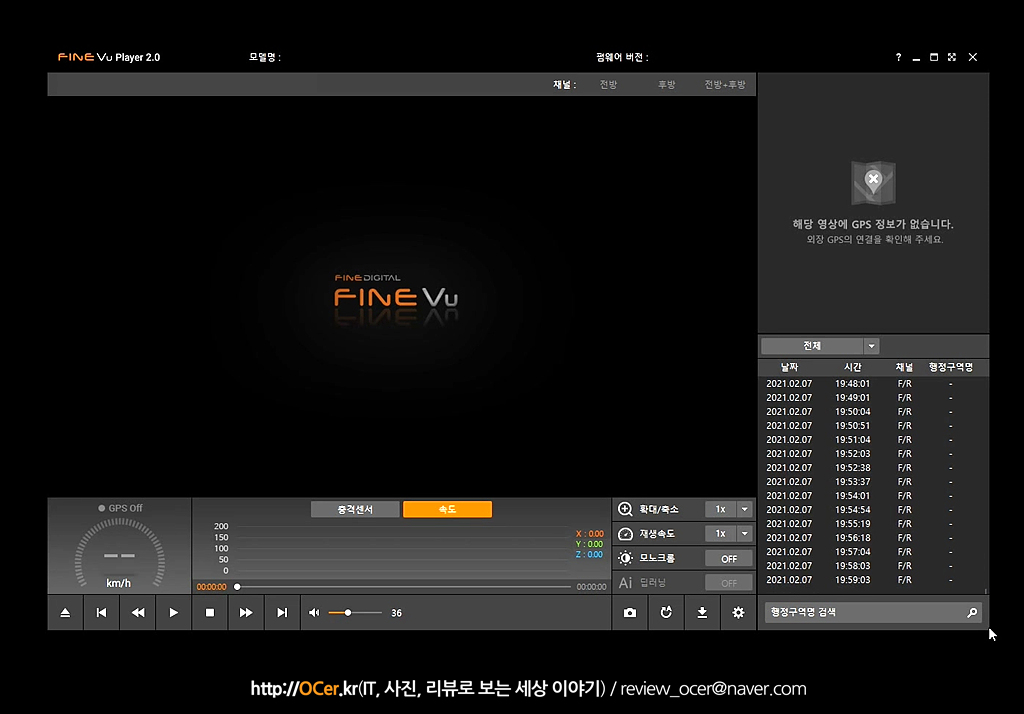
Task: Expand the zoom 1x dropdown arrow
Action: click(744, 509)
